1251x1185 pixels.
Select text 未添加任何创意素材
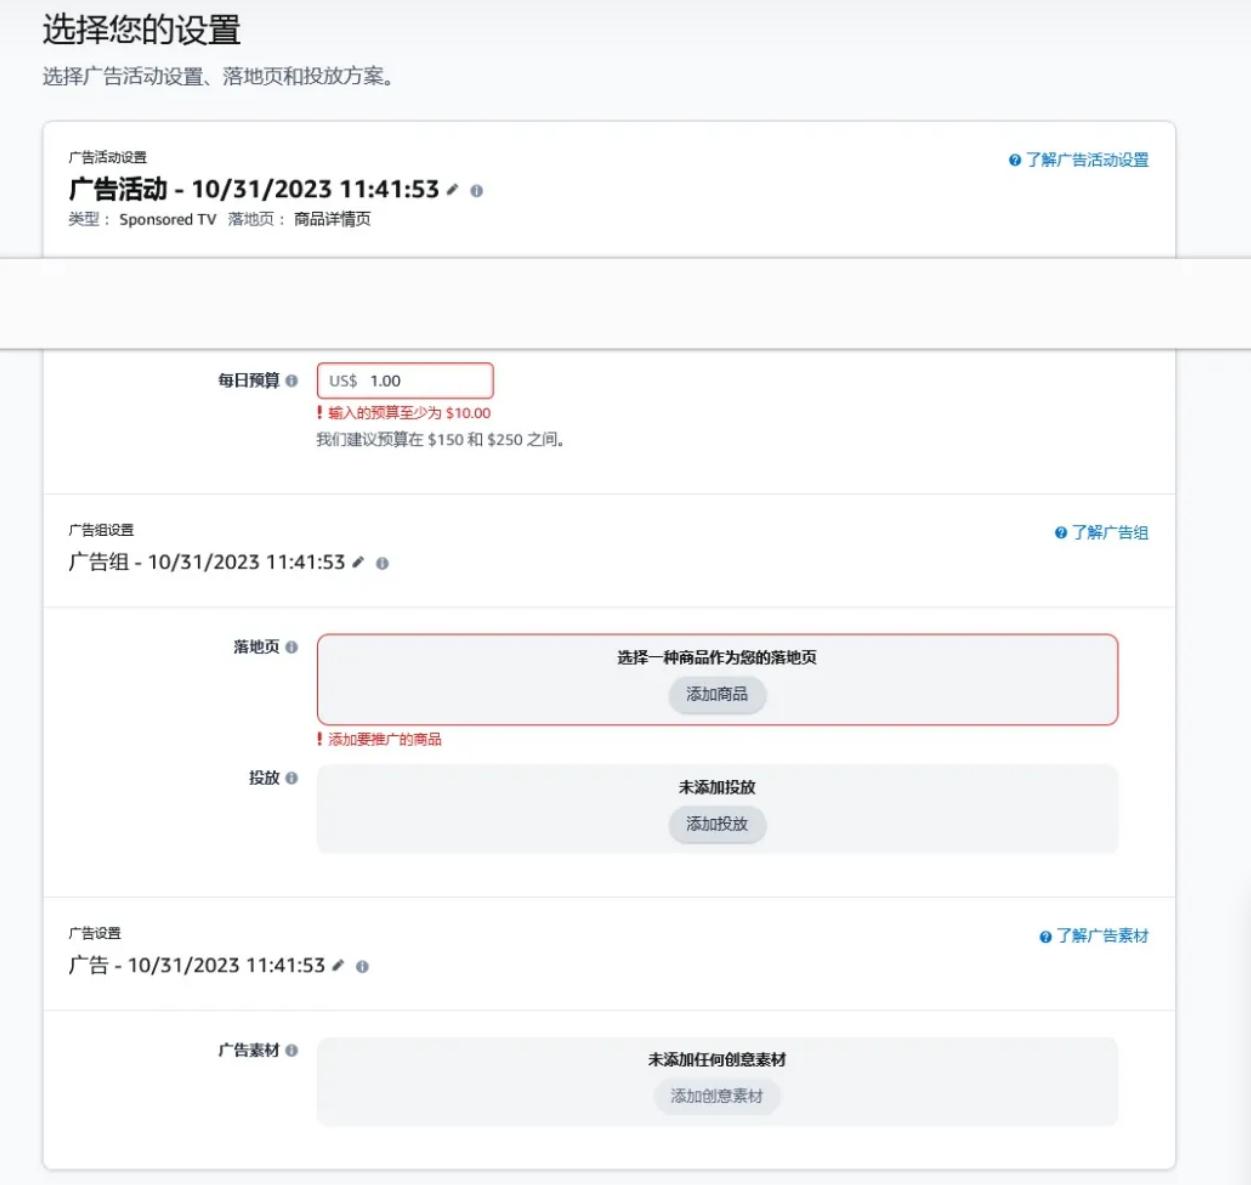(x=717, y=1059)
